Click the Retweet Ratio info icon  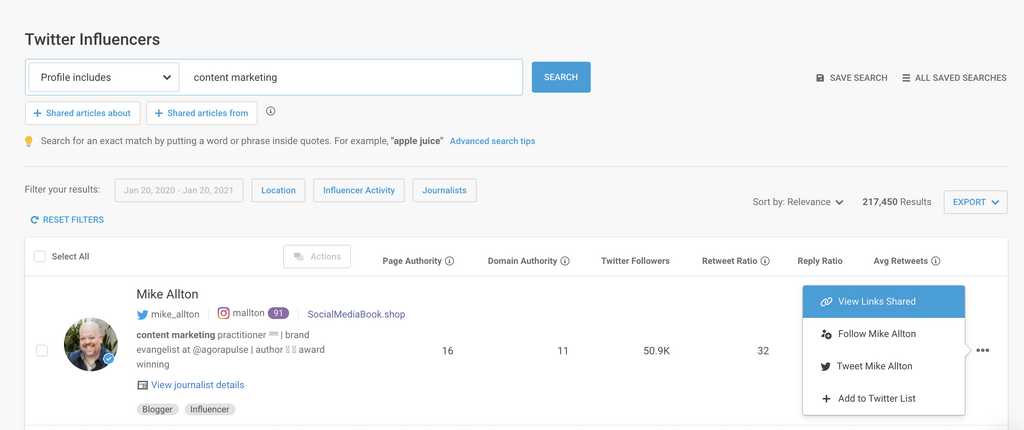click(765, 261)
